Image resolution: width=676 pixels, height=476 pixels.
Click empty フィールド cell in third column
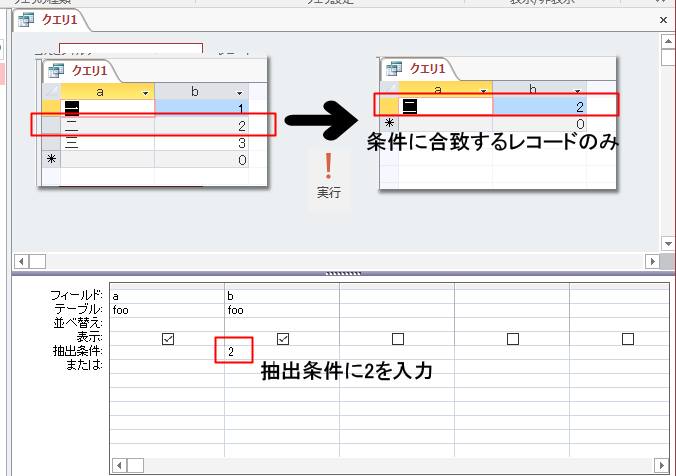[x=397, y=296]
